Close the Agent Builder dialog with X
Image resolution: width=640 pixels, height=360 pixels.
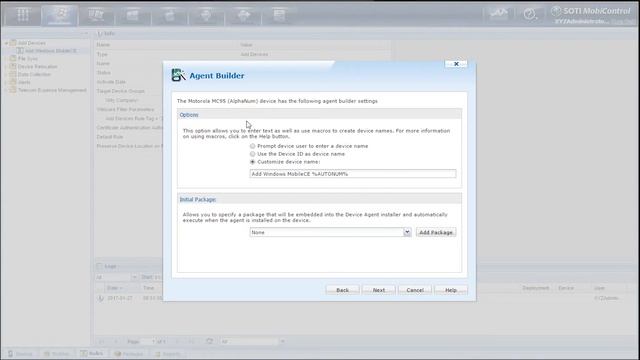tap(456, 64)
